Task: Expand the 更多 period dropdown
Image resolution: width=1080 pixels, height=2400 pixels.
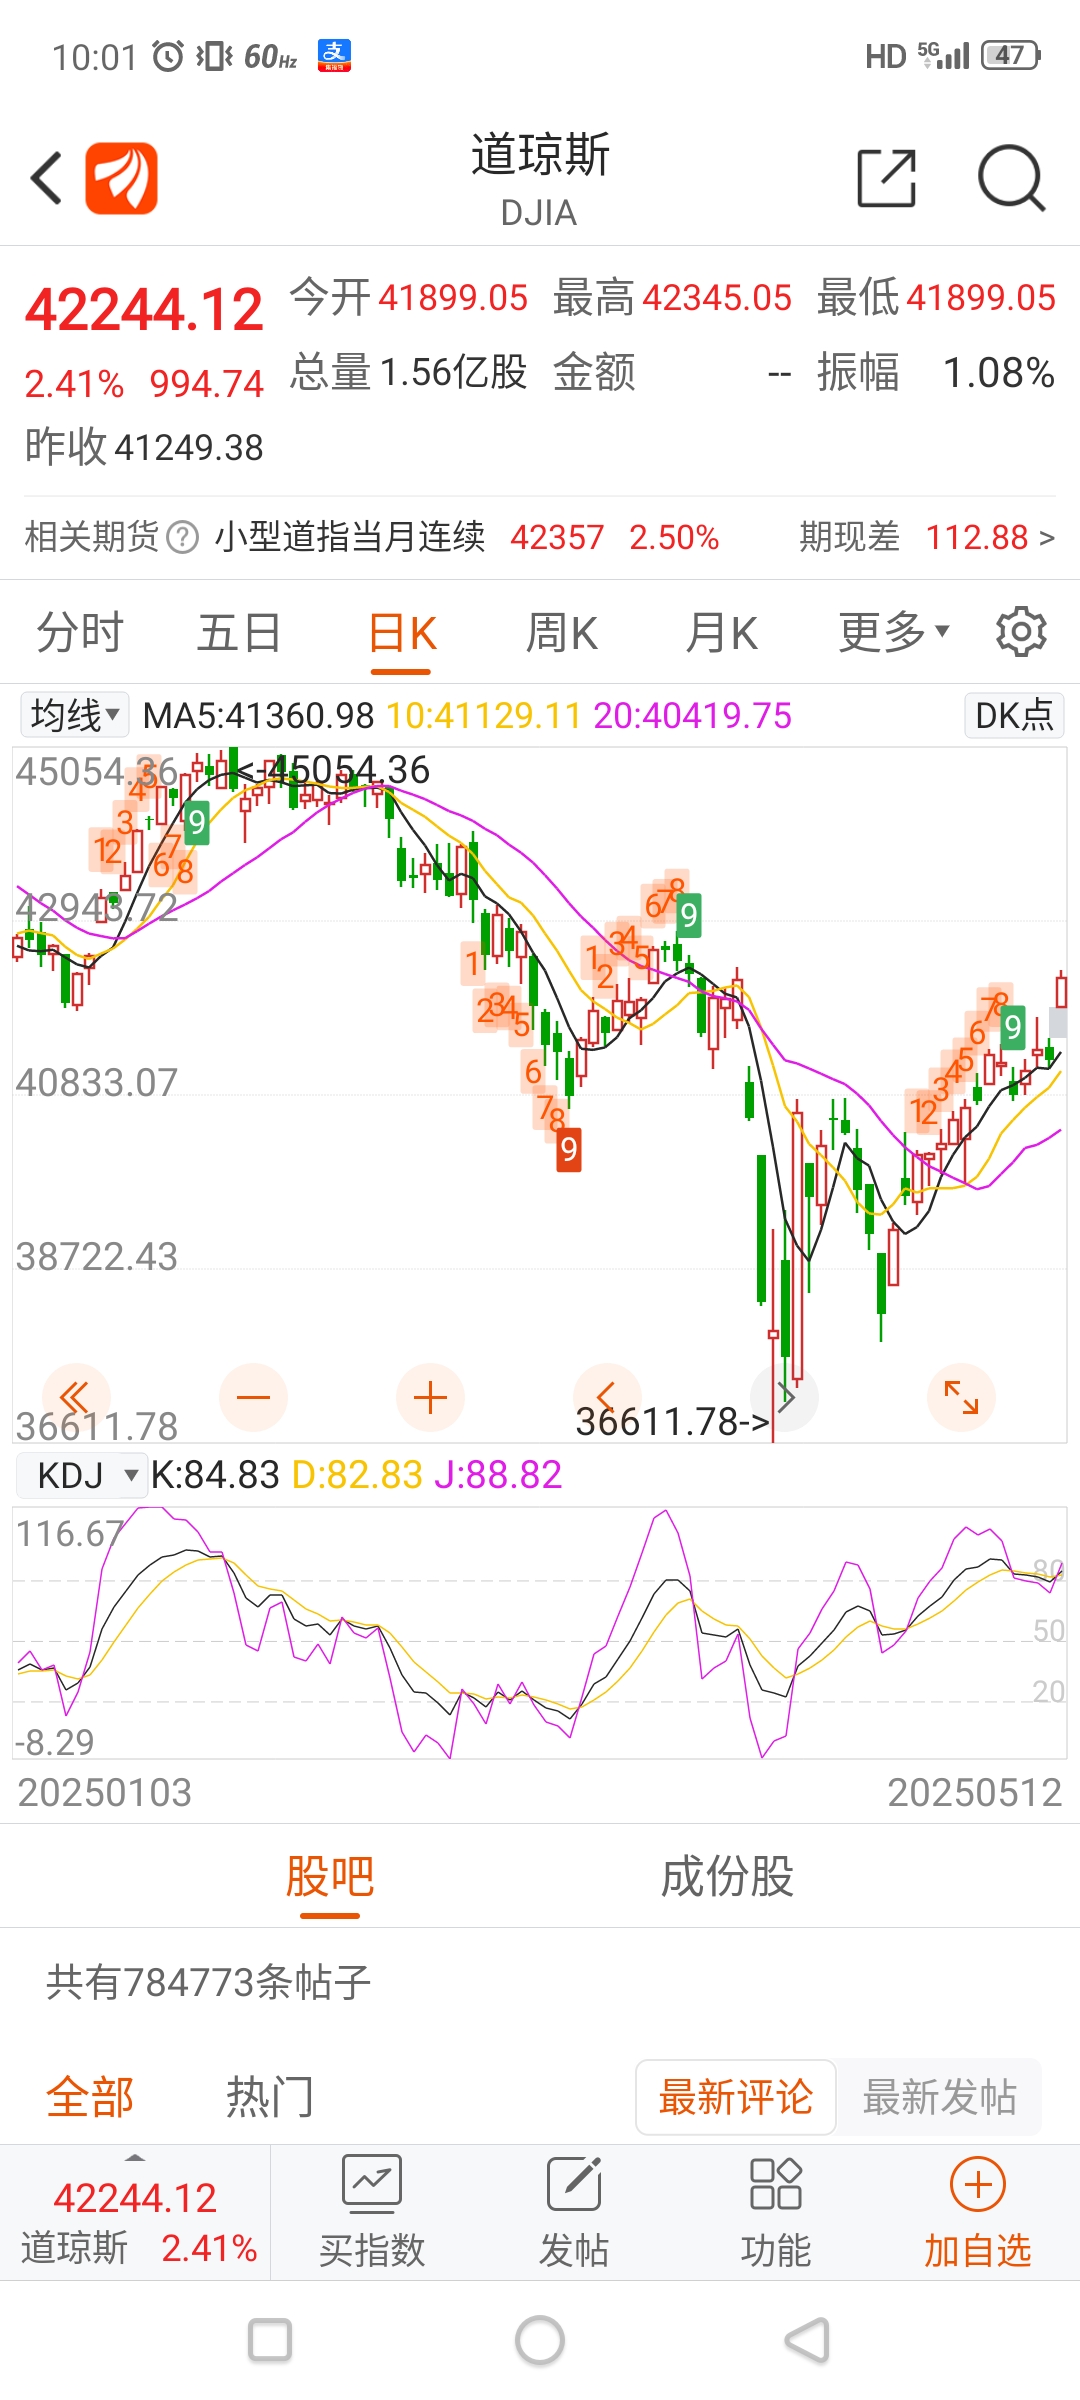Action: coord(893,632)
